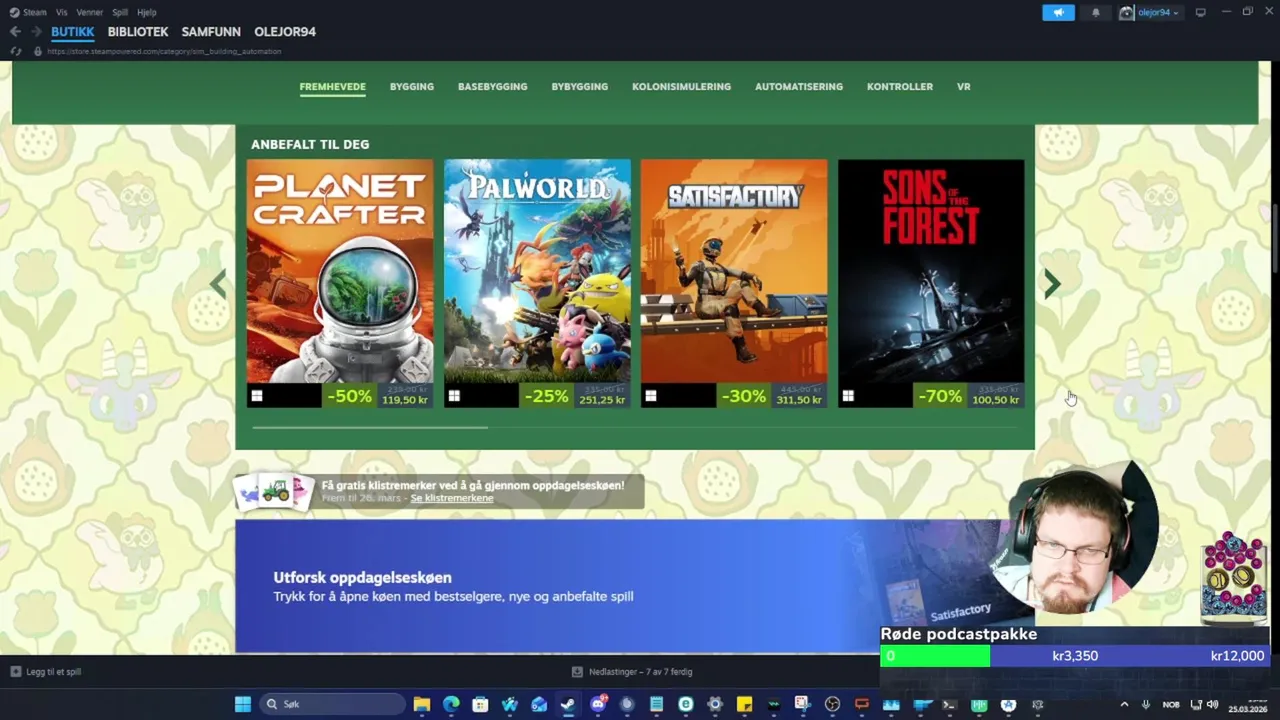The image size is (1280, 720).
Task: Select the KOLONISIMULERING category tab
Action: [x=681, y=87]
